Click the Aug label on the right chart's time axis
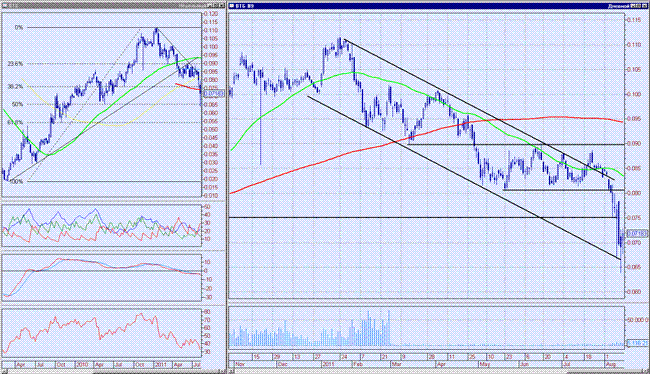 click(611, 364)
